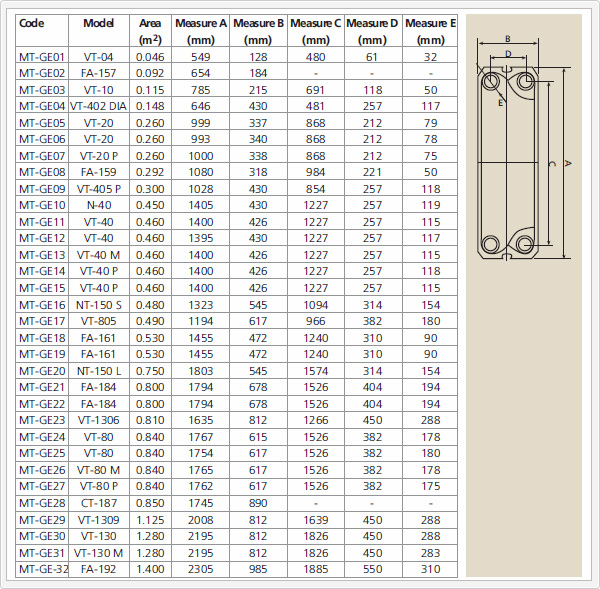Viewport: 600px width, 589px height.
Task: Click the Area (m2) column header
Action: click(150, 31)
